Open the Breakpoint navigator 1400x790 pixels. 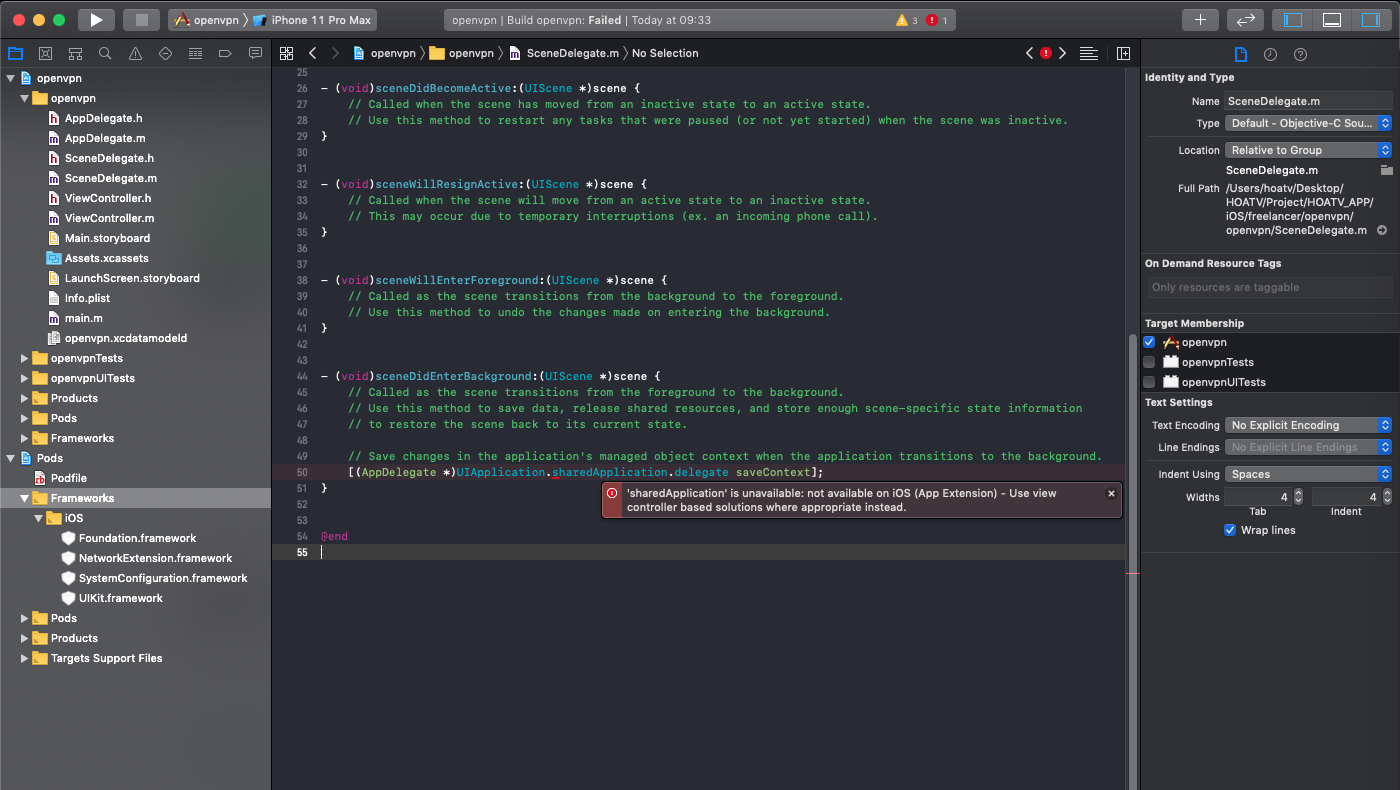point(225,53)
